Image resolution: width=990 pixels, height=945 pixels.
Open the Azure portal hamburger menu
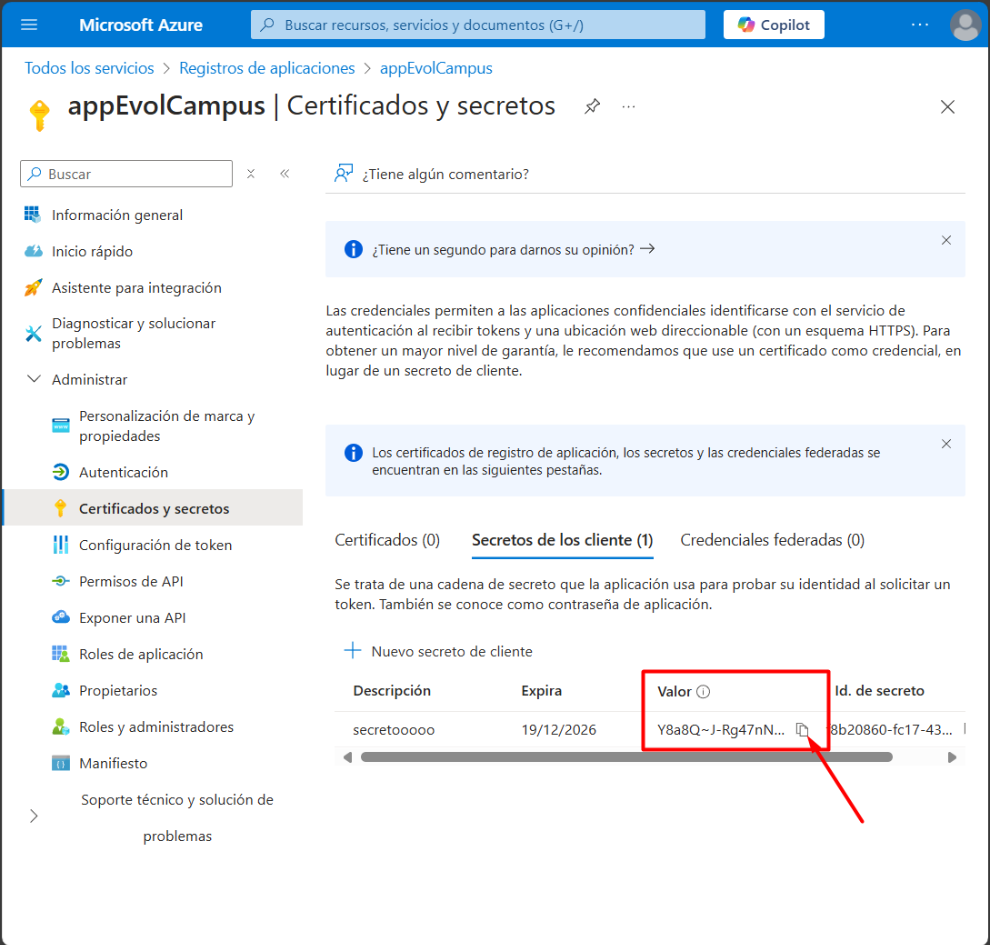click(x=29, y=25)
